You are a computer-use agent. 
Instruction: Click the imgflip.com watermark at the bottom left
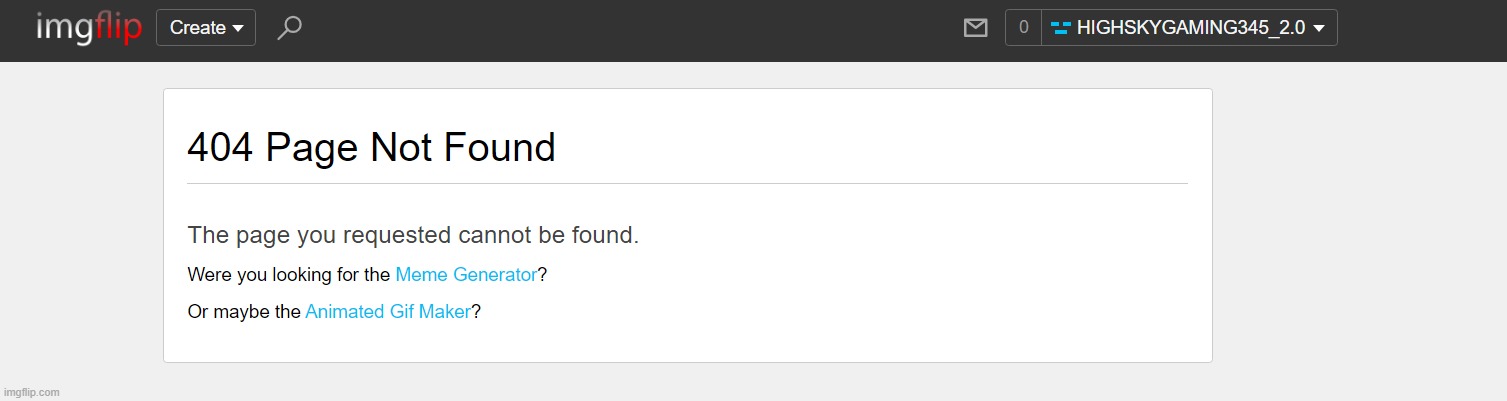[32, 392]
